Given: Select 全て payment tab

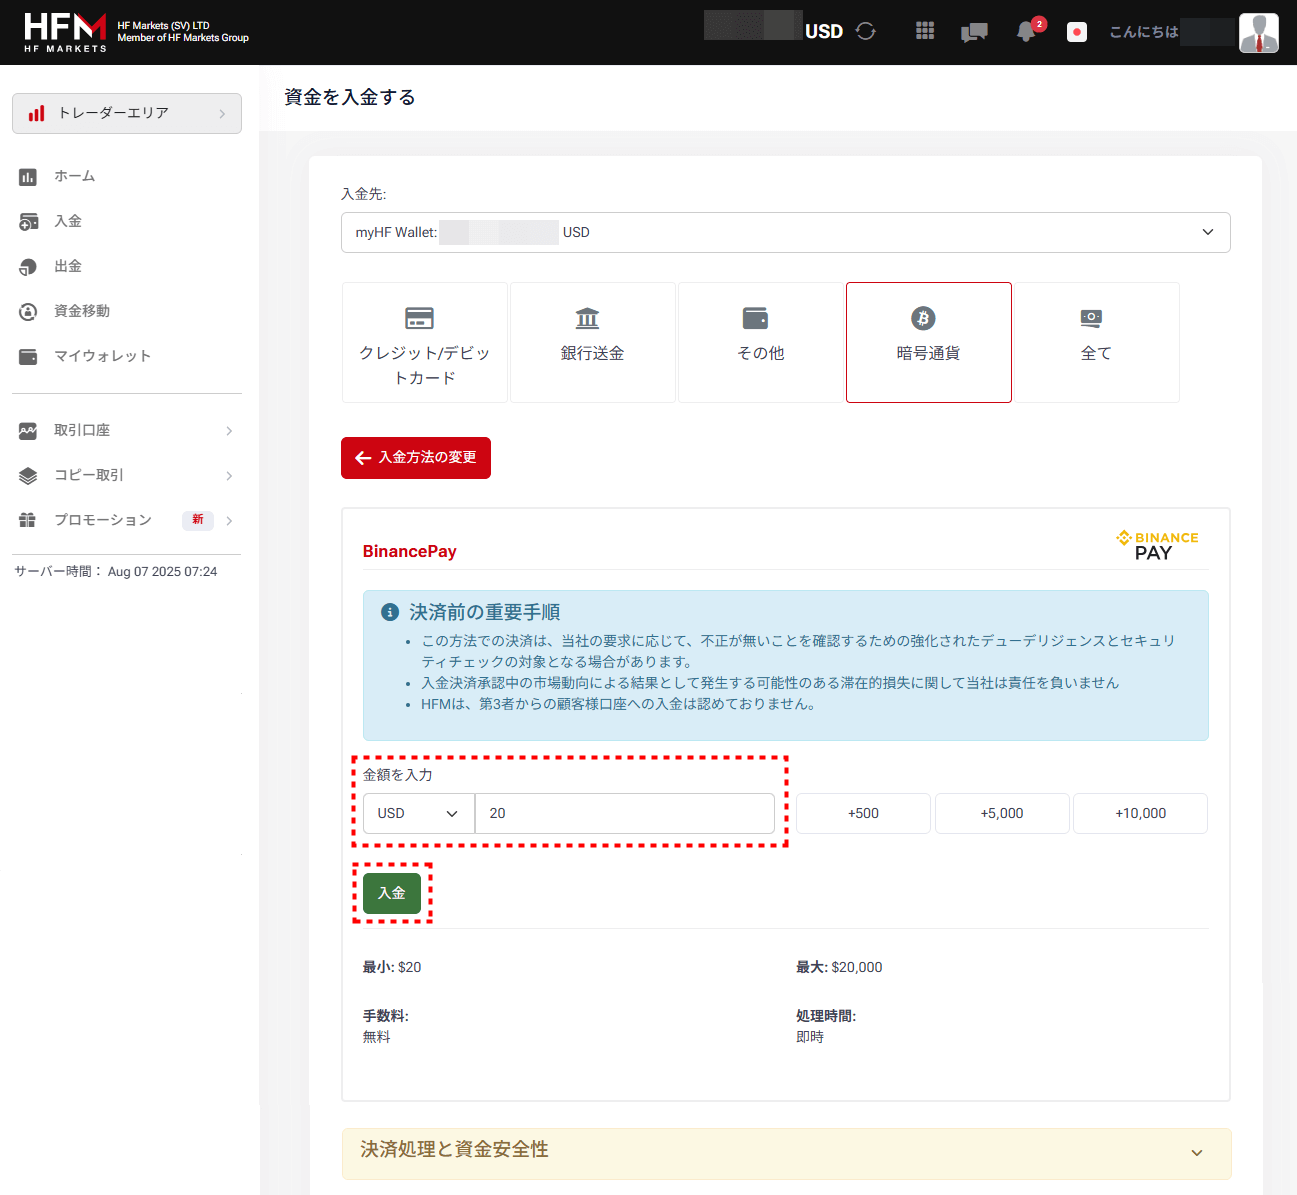Looking at the screenshot, I should pos(1097,342).
